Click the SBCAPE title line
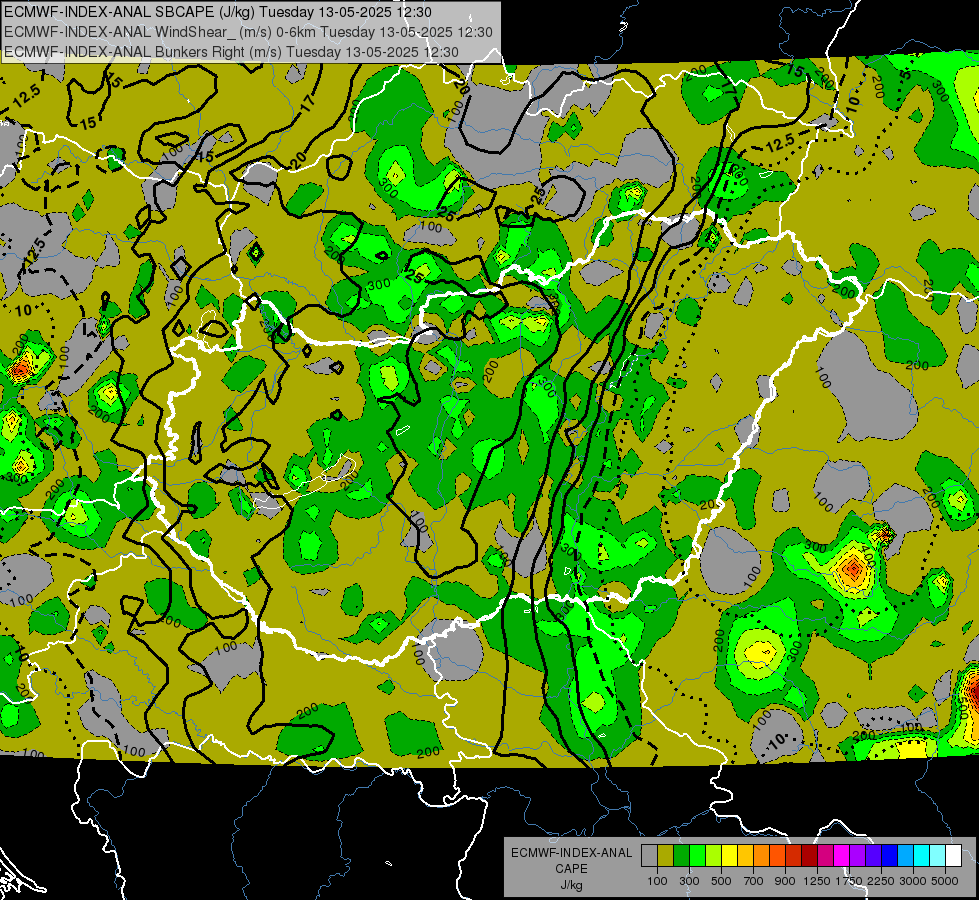The height and width of the screenshot is (900, 979). (217, 11)
